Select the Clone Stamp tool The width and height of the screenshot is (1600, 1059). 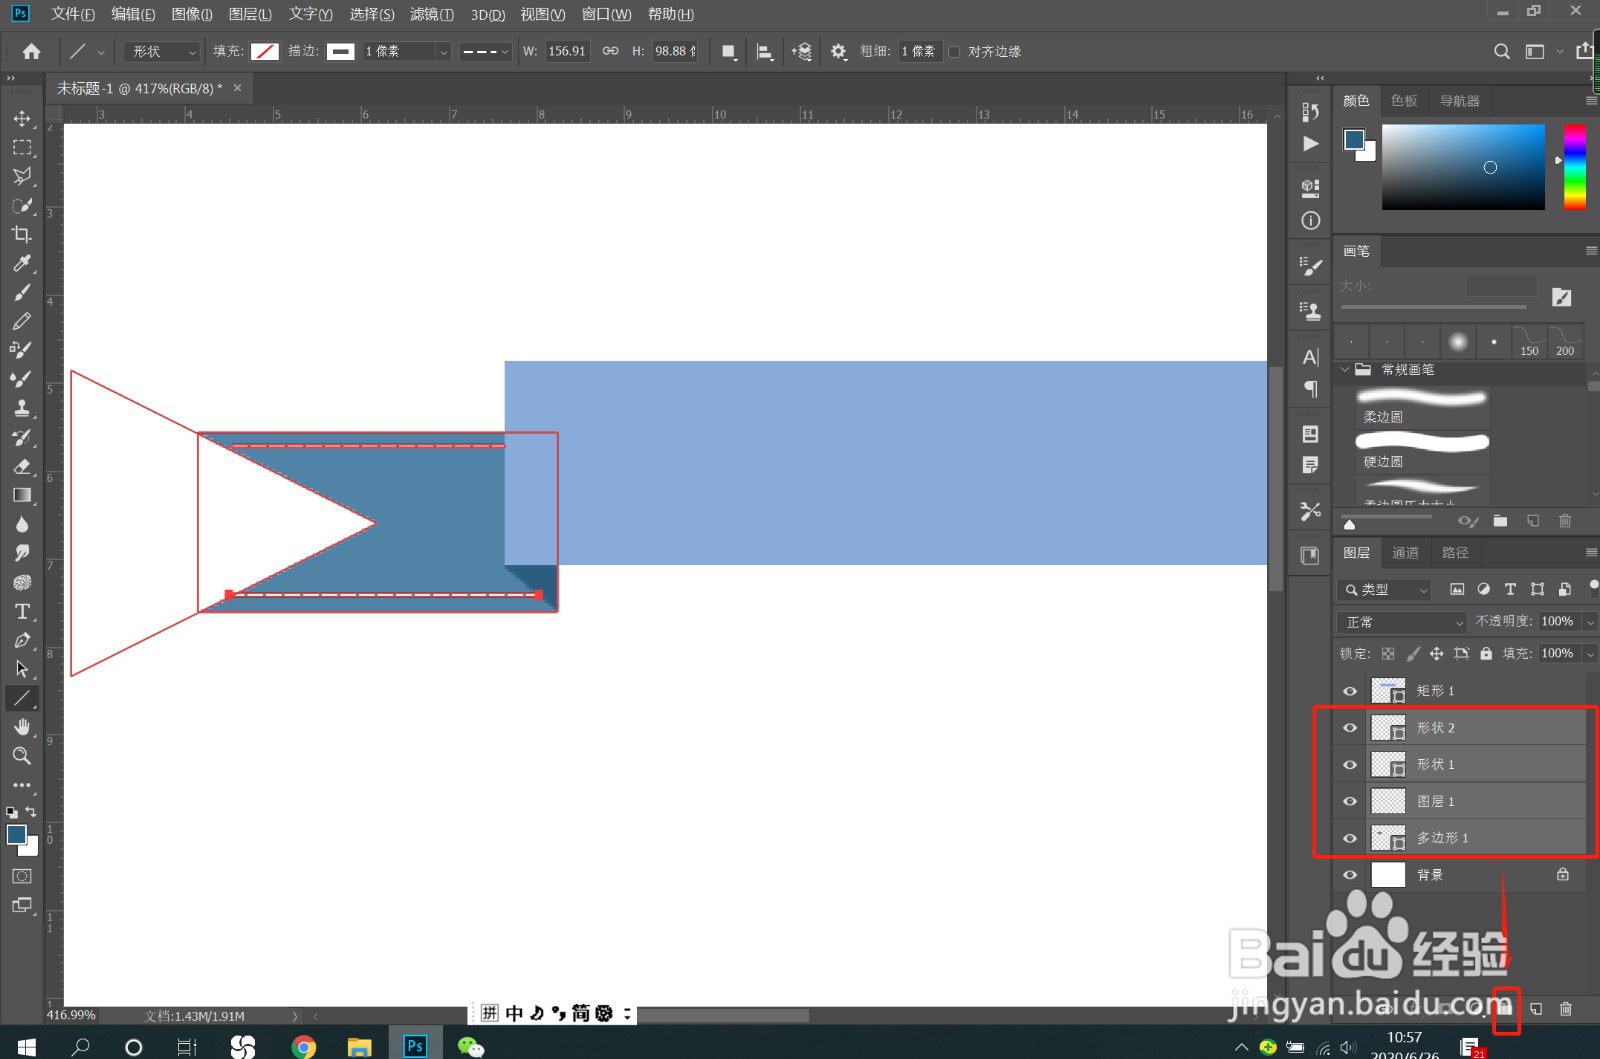(x=21, y=408)
